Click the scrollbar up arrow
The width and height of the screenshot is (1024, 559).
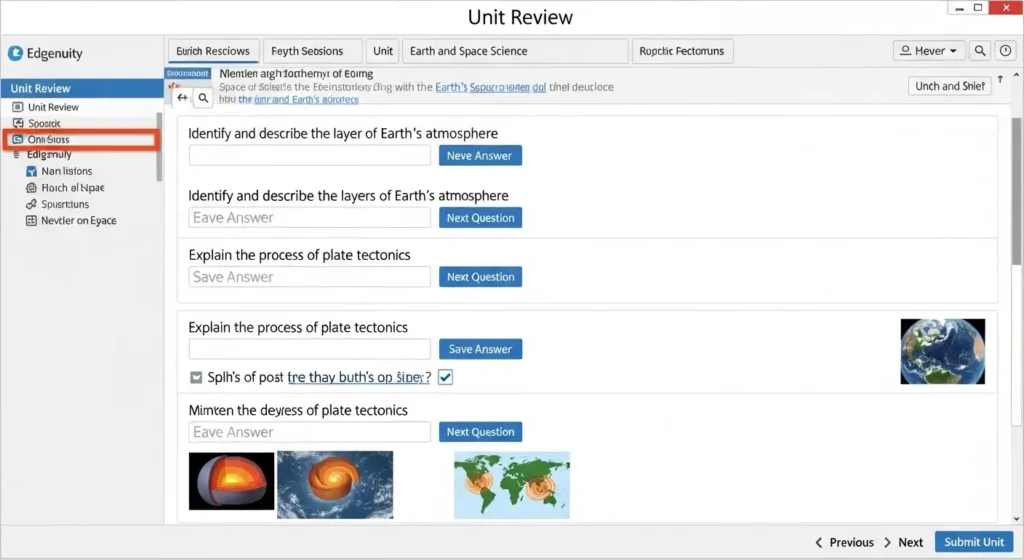point(1016,74)
